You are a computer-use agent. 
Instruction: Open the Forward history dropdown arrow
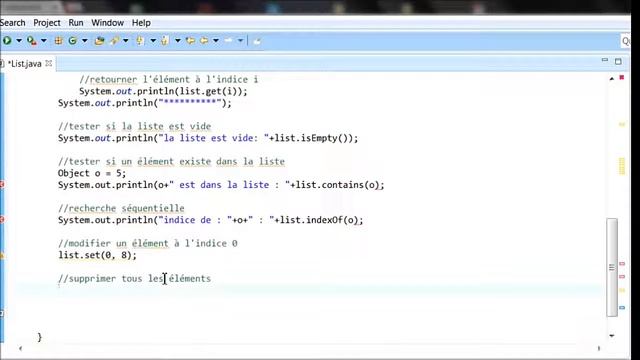240,41
